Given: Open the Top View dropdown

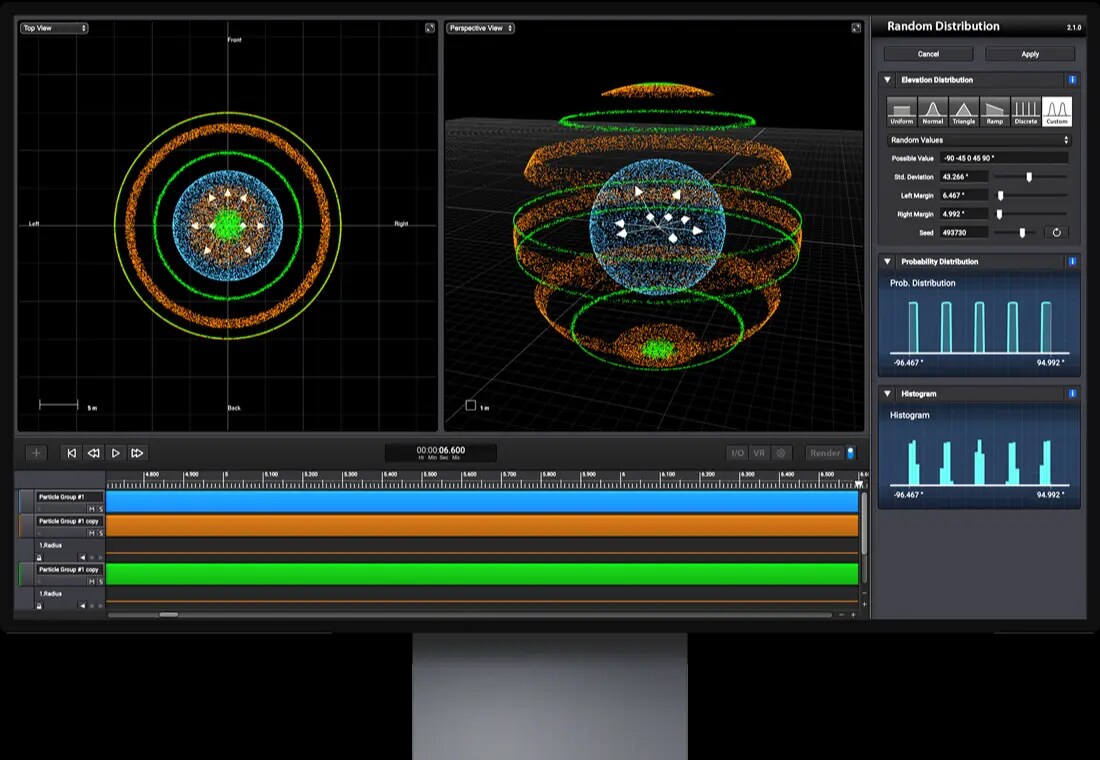Looking at the screenshot, I should (55, 28).
